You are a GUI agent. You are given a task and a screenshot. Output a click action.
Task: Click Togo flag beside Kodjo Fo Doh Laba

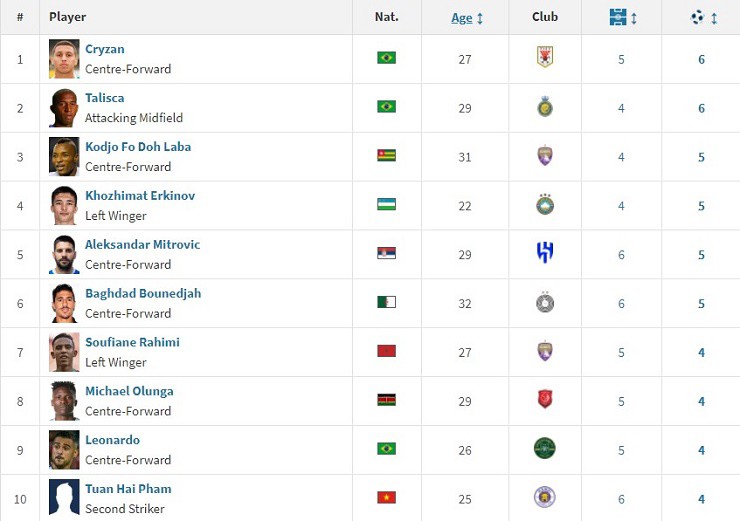pos(386,155)
